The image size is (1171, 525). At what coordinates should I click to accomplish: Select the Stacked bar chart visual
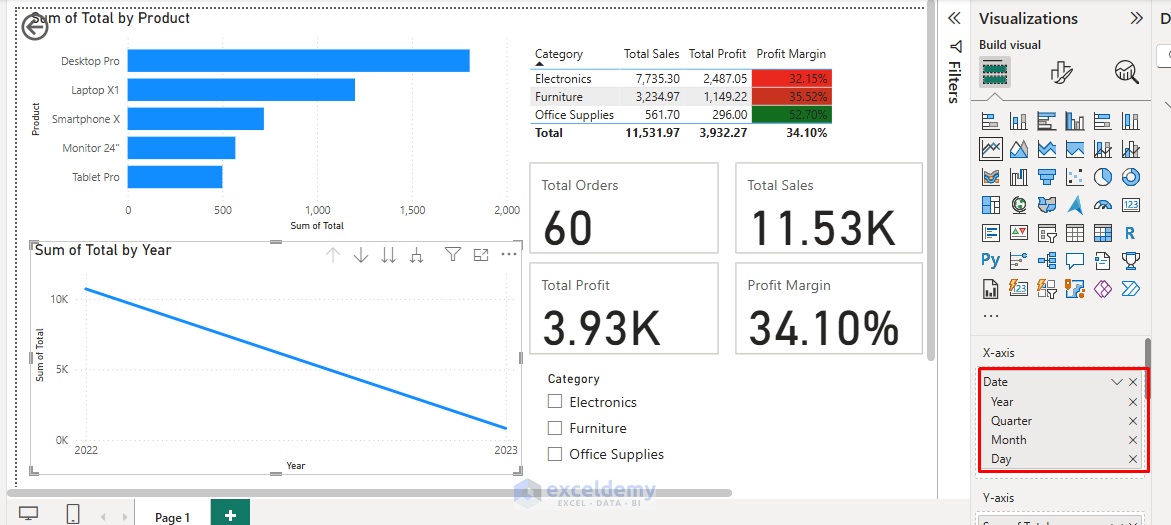click(991, 121)
